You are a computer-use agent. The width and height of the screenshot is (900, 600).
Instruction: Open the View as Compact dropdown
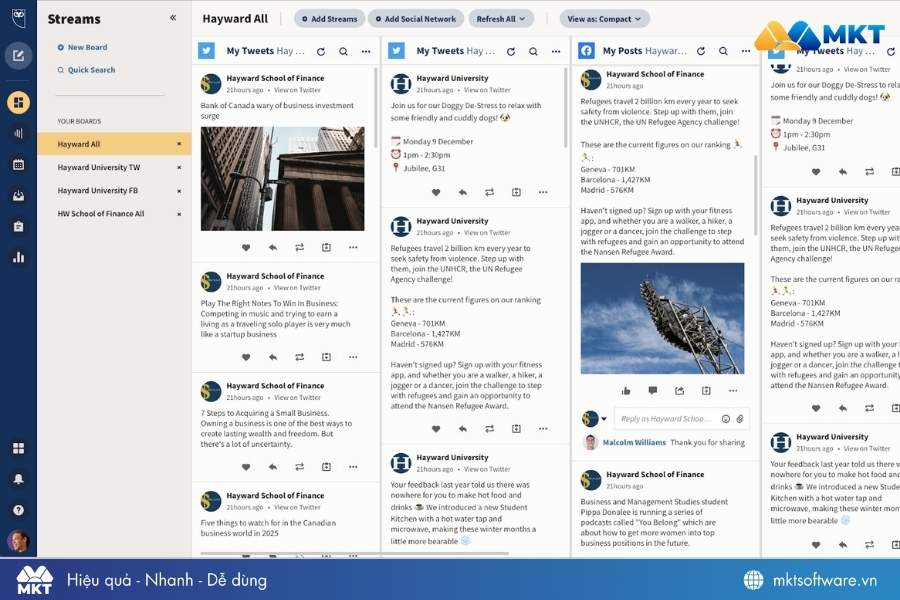point(604,18)
